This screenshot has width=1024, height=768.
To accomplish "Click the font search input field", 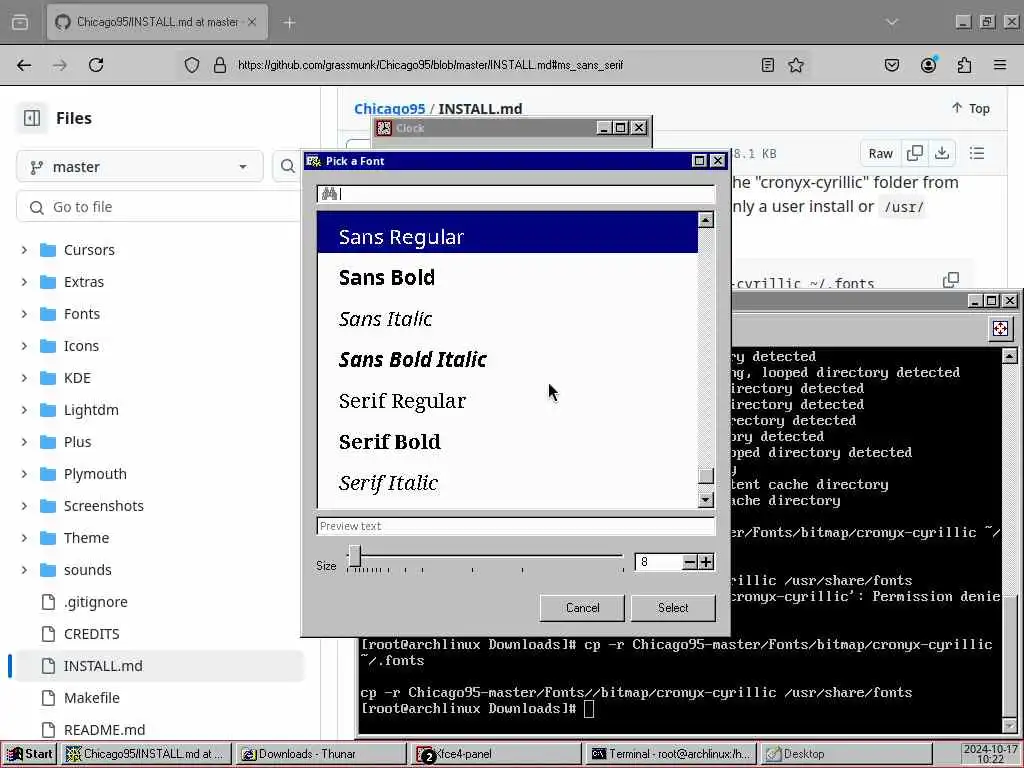I will (516, 194).
